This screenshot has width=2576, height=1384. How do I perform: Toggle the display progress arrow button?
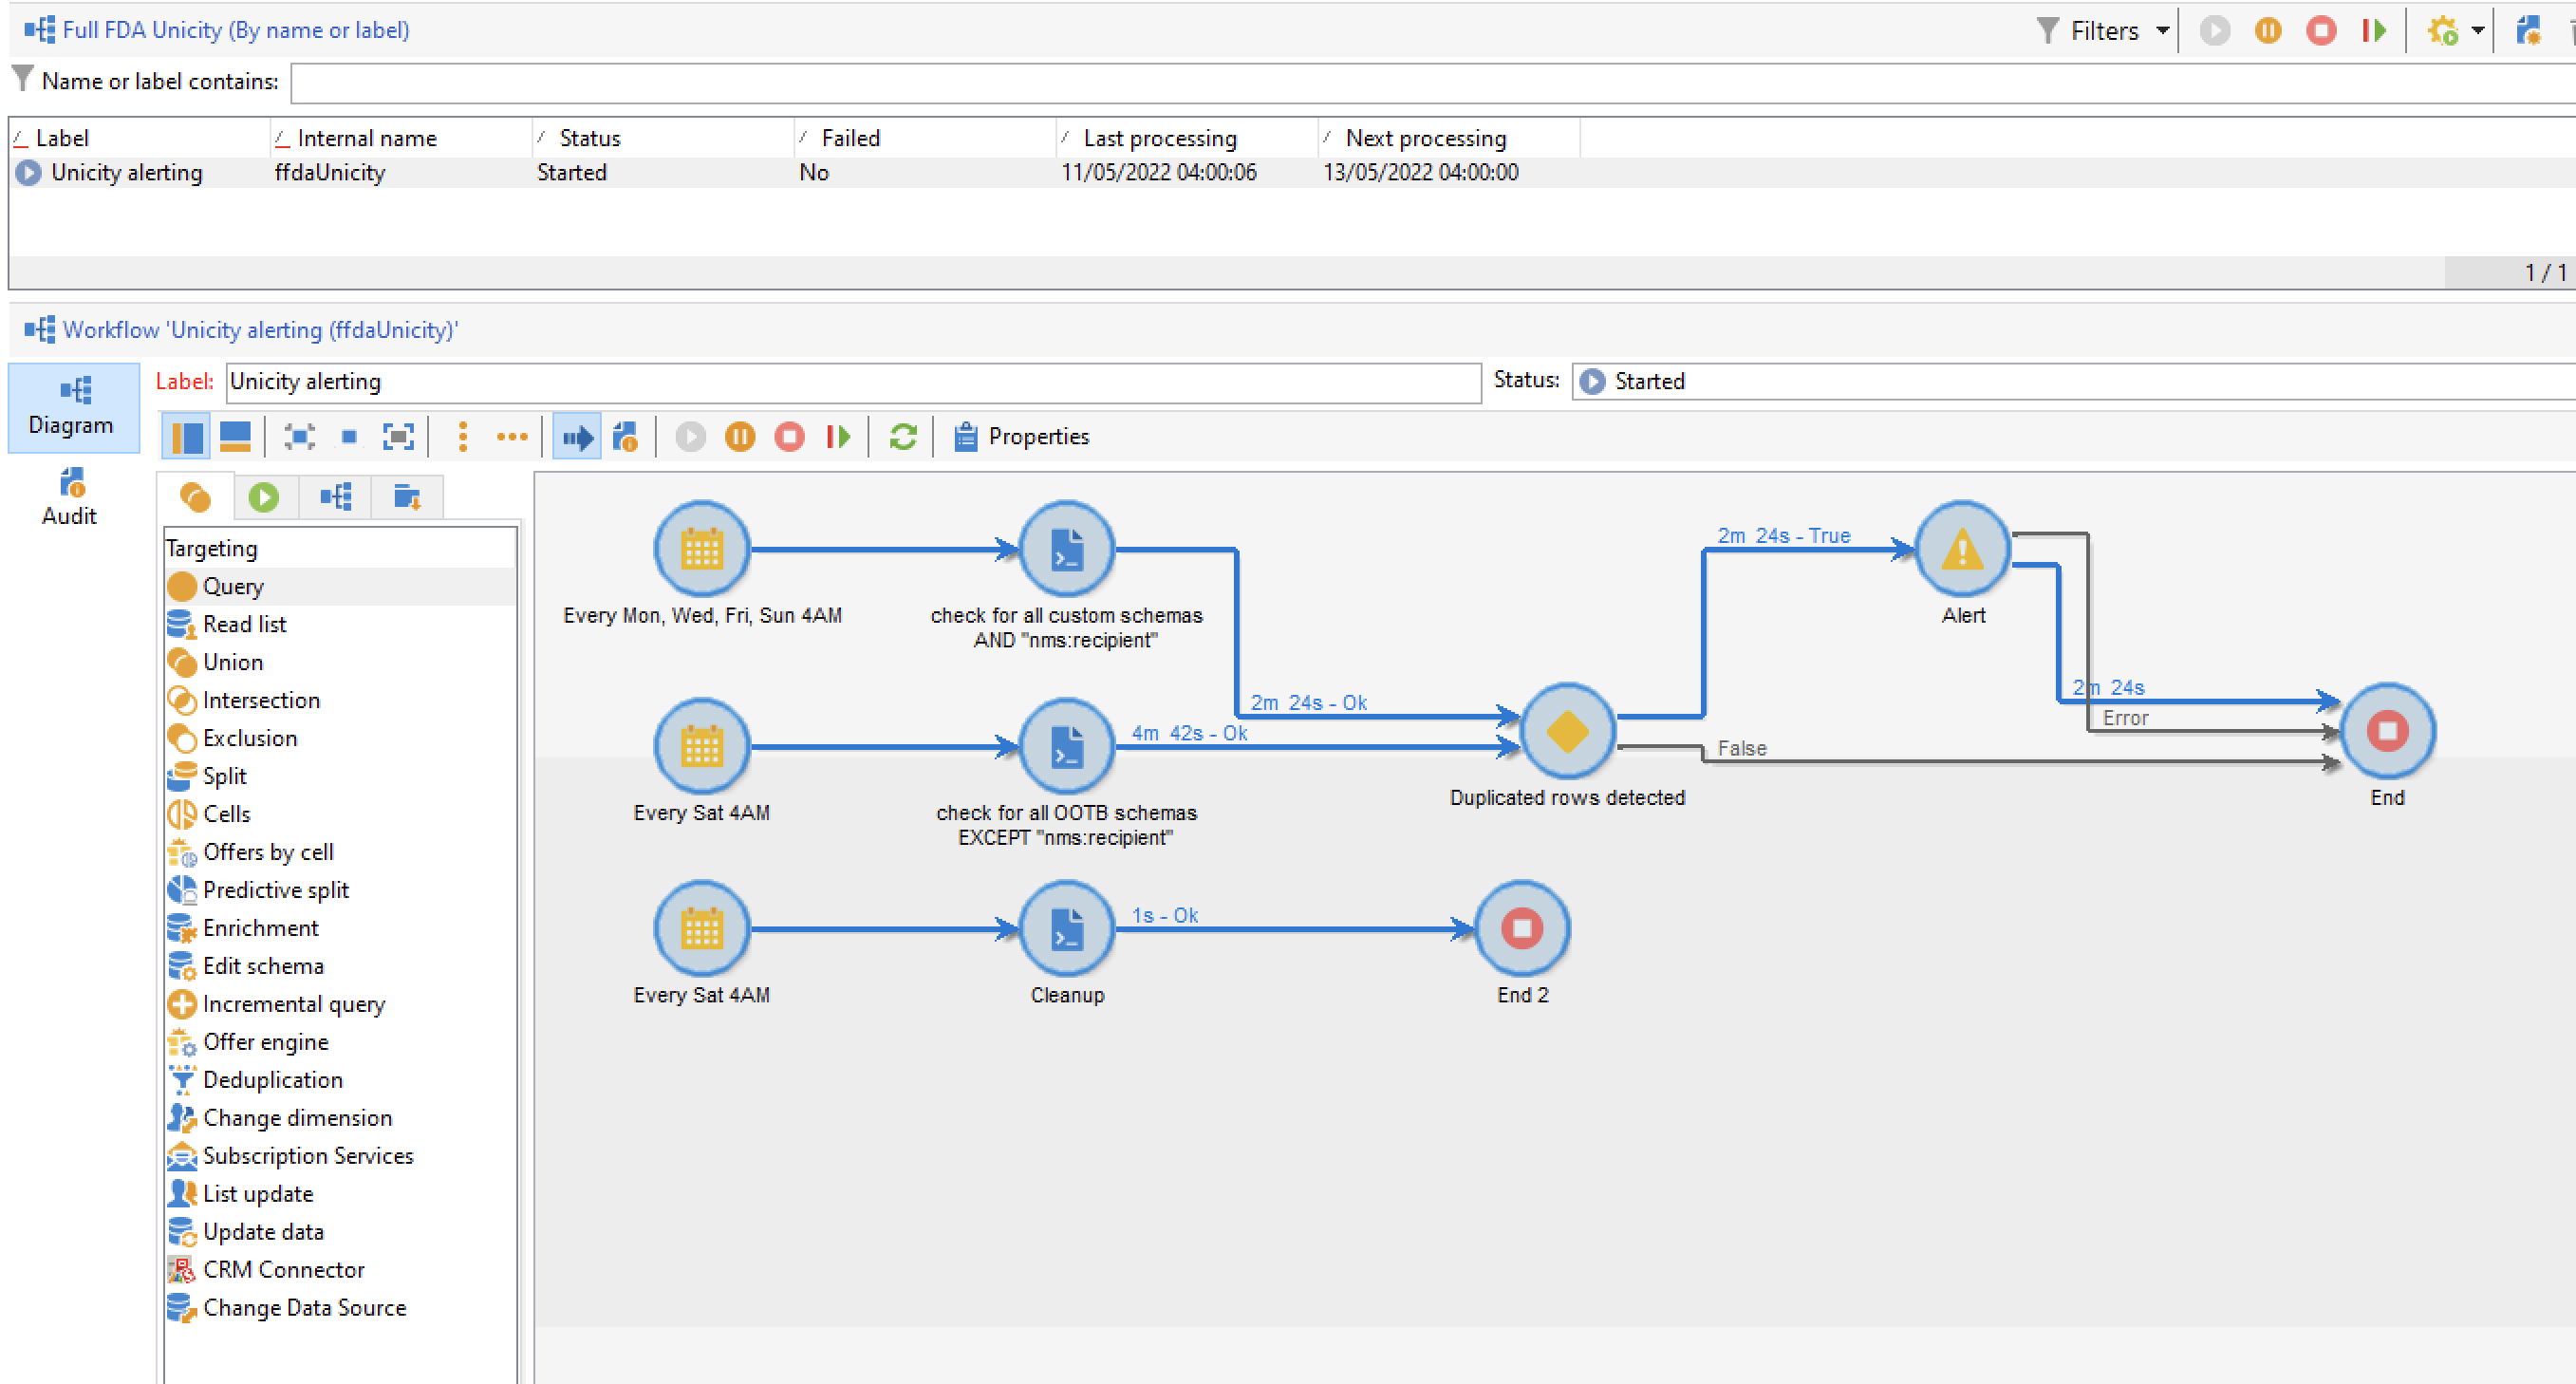[577, 437]
